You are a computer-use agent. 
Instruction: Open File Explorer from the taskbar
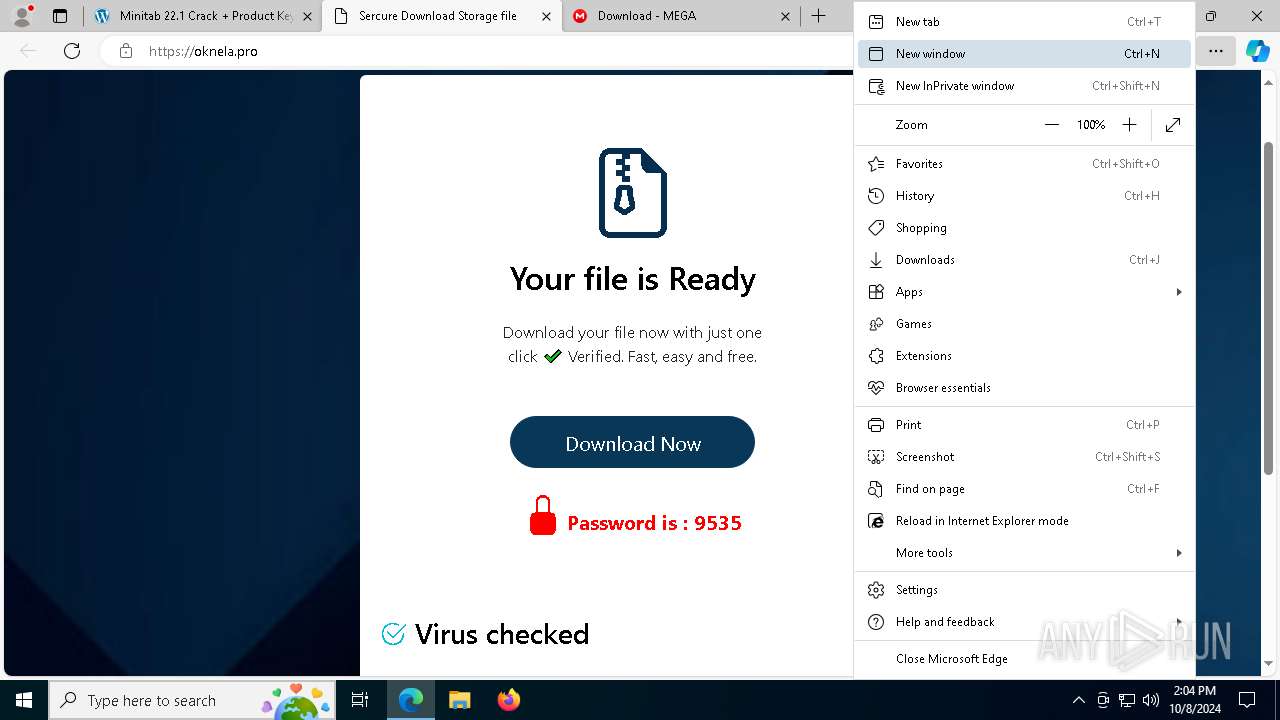(x=459, y=700)
